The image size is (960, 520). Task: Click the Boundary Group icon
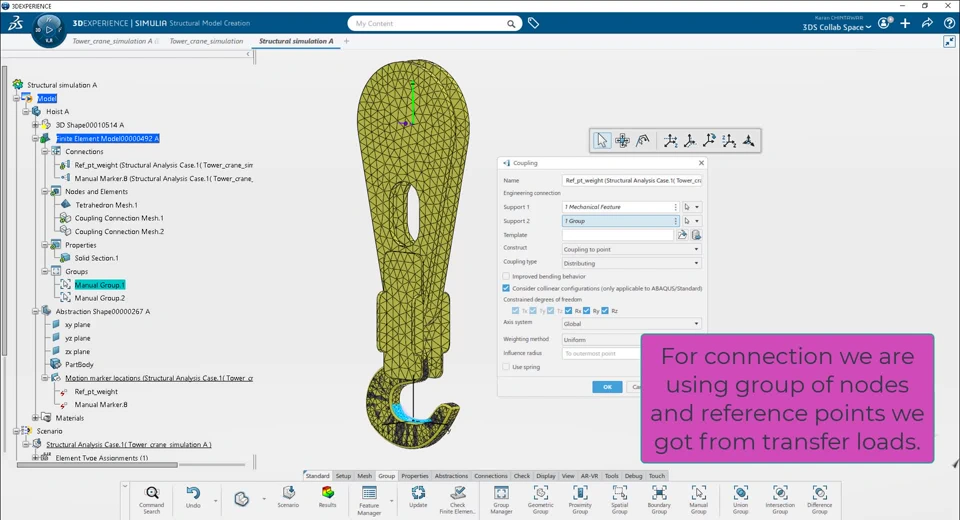659,494
